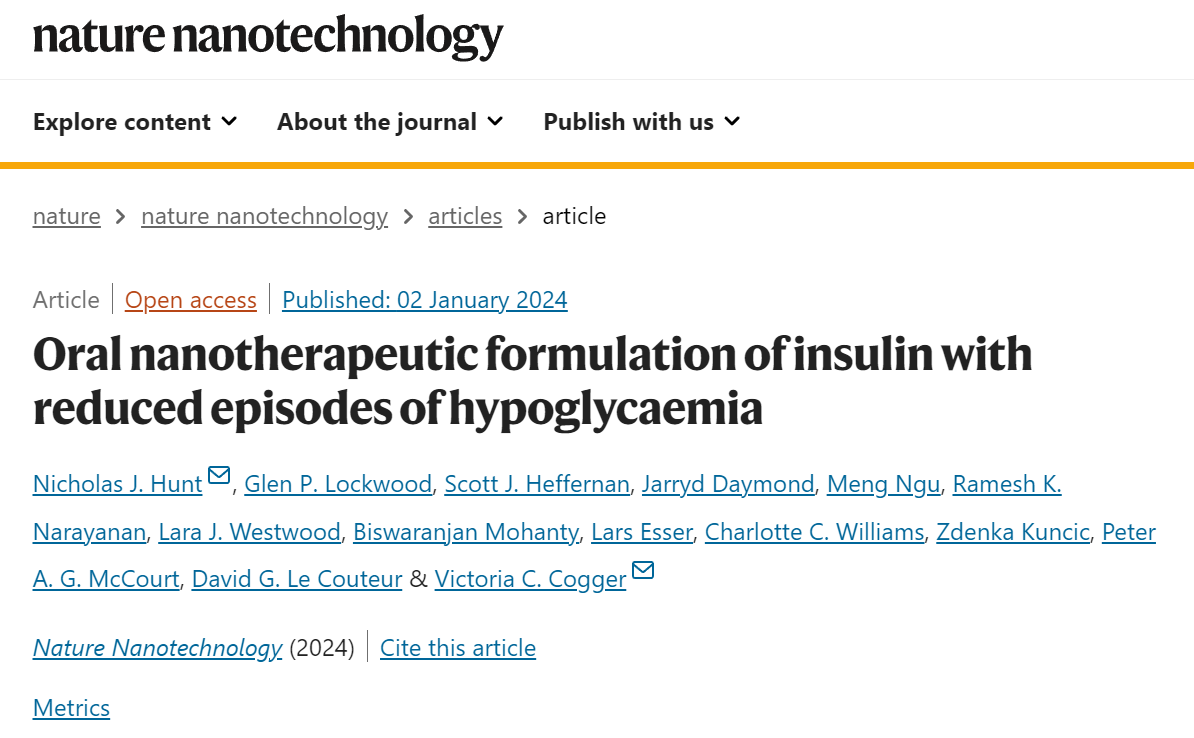Expand the Publish with us dropdown
Image resolution: width=1194 pixels, height=738 pixels.
point(641,122)
